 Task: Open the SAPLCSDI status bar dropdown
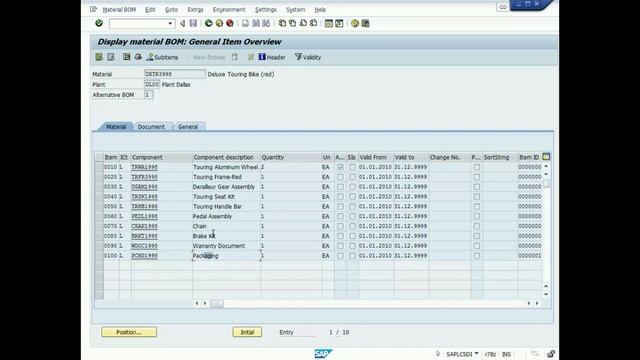tap(476, 353)
